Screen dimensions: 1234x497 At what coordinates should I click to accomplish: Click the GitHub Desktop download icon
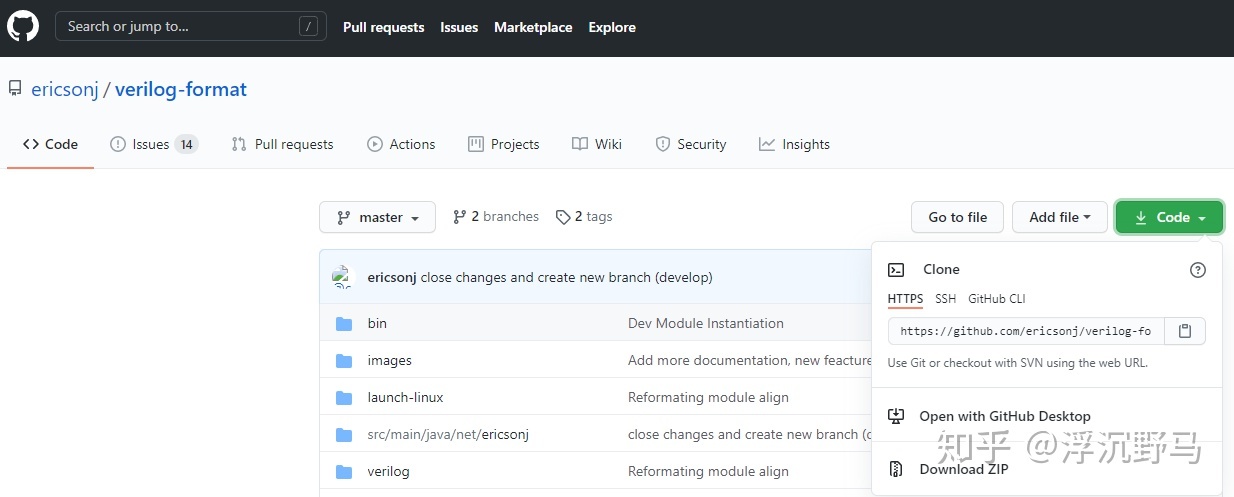tap(897, 416)
